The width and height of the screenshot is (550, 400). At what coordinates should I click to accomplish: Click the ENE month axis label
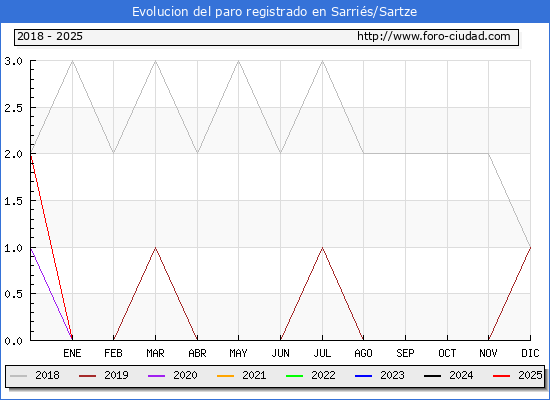click(72, 353)
